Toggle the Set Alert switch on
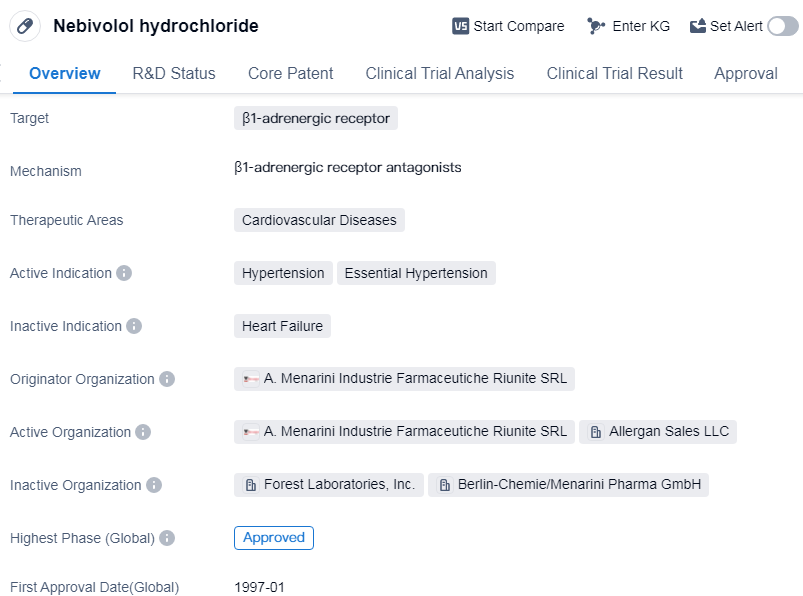 click(x=782, y=26)
